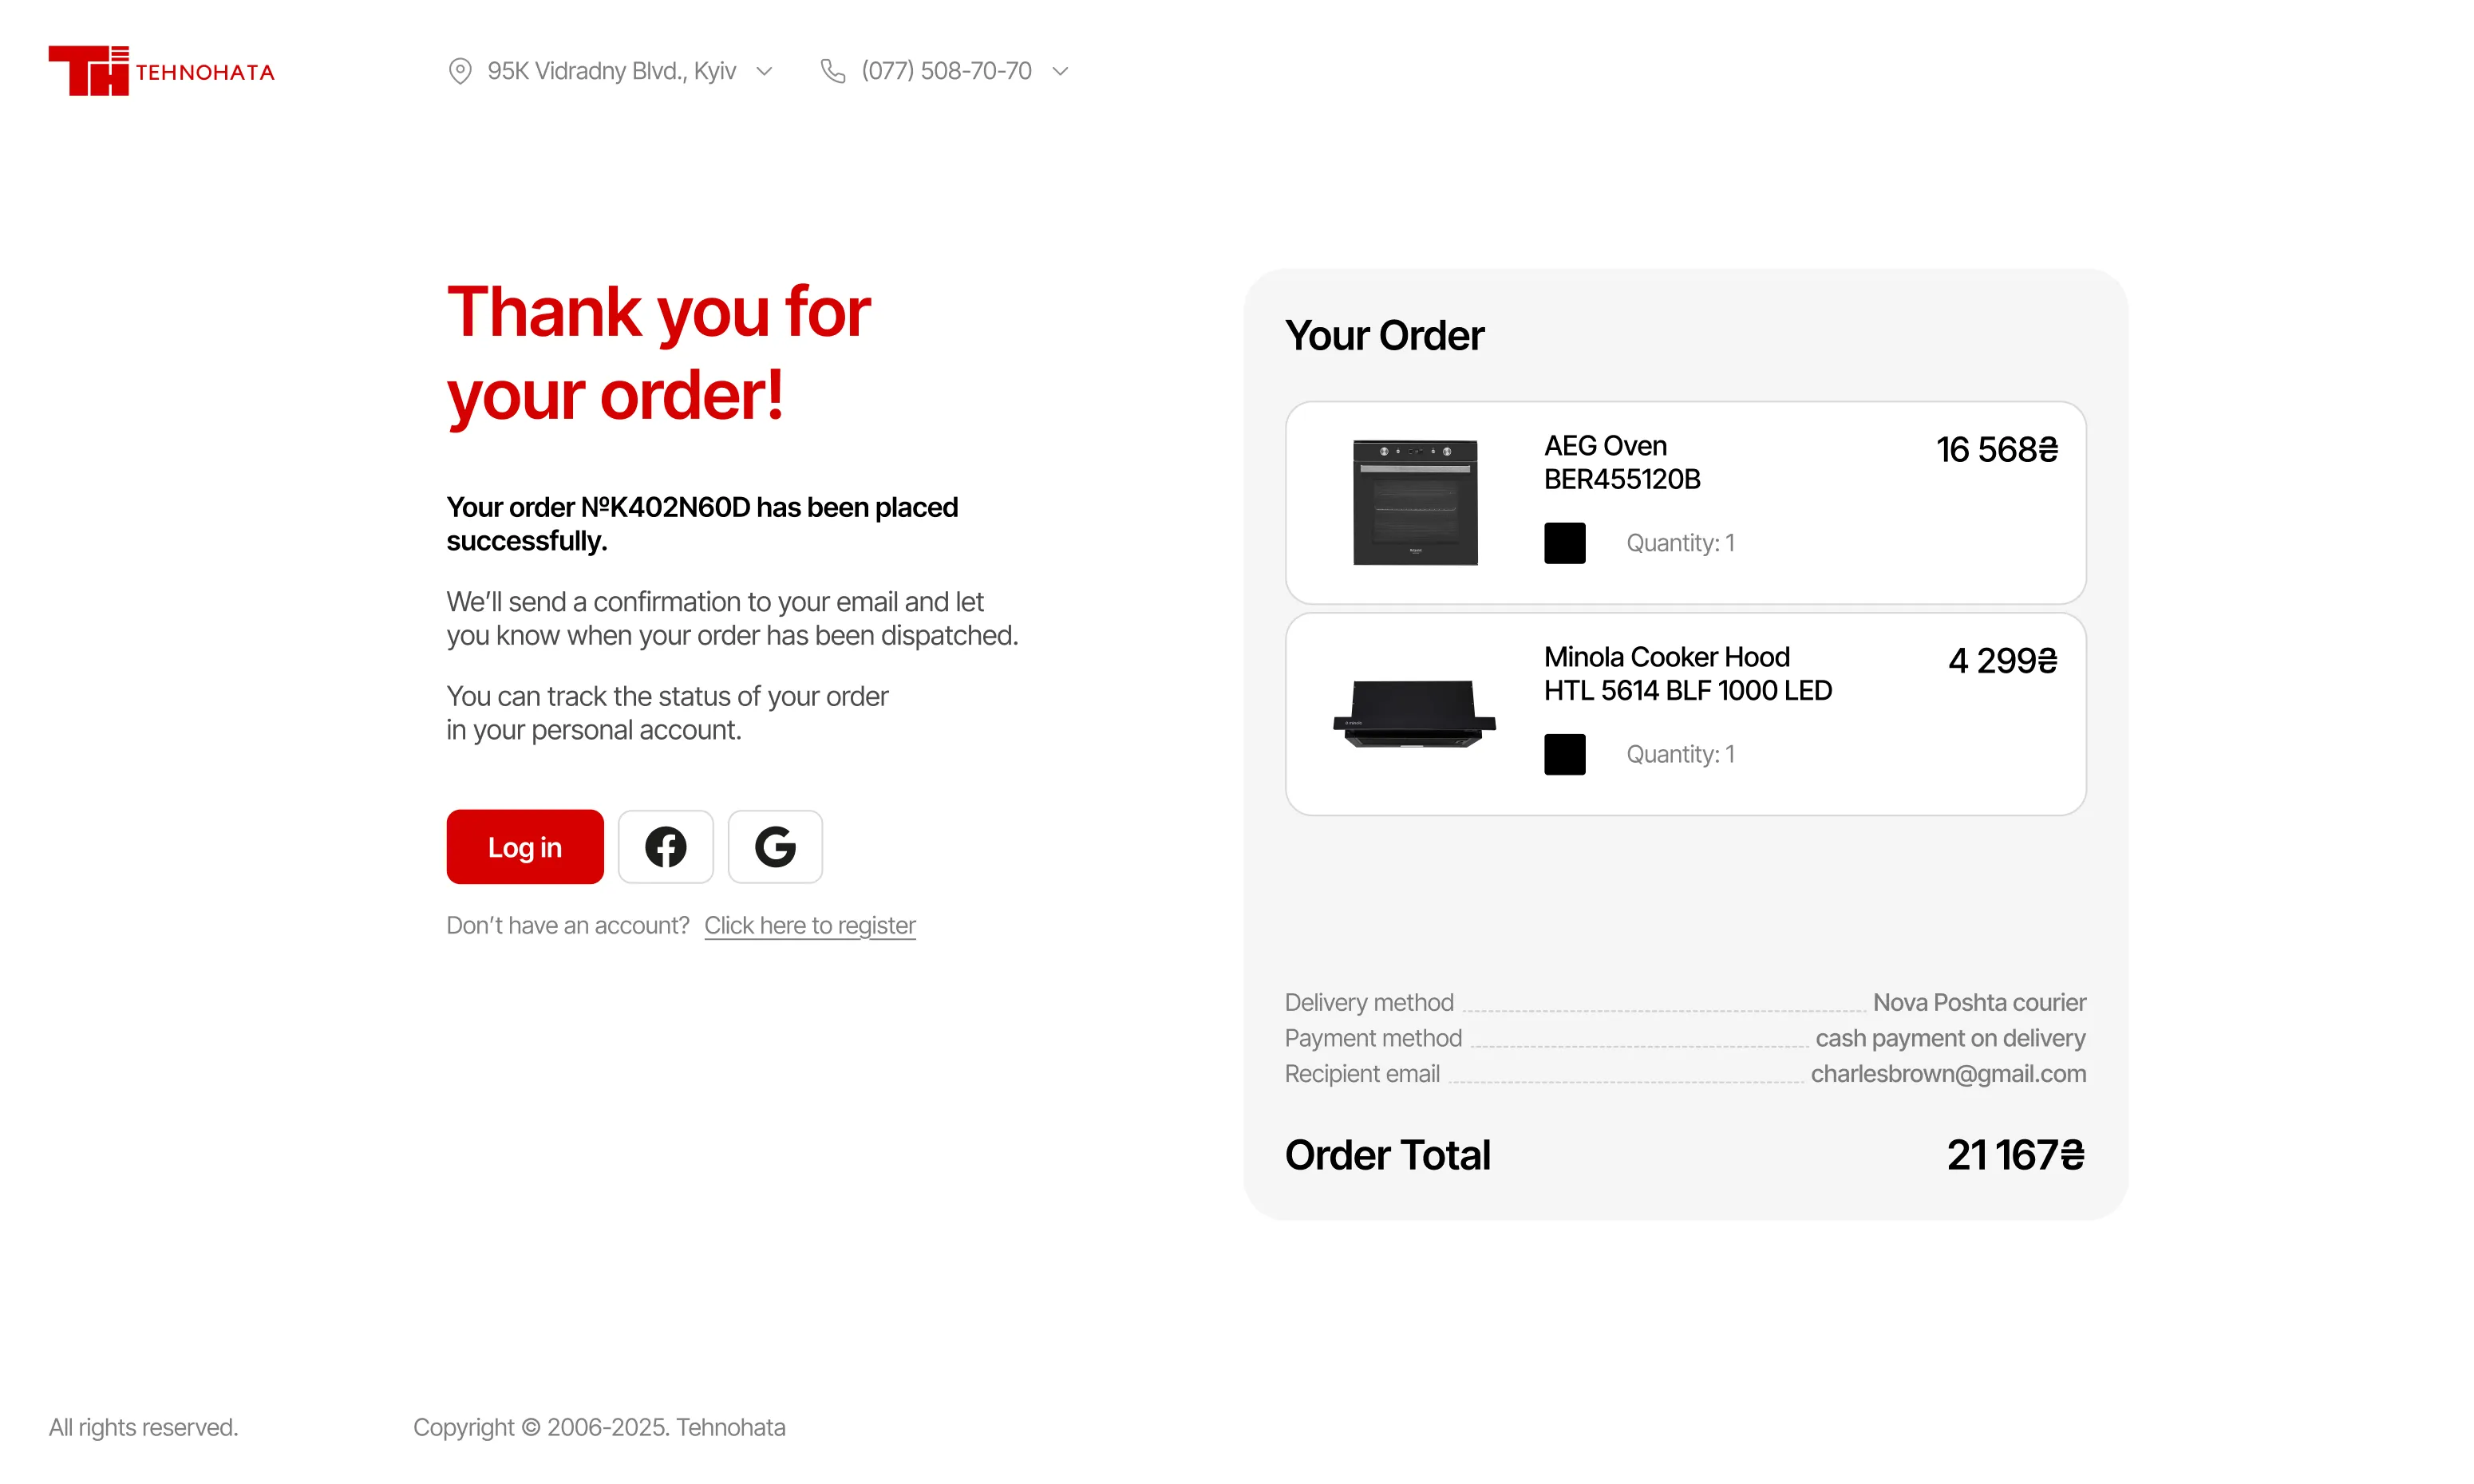Image resolution: width=2474 pixels, height=1484 pixels.
Task: Click the Minola Cooker Hood thumbnail
Action: coord(1414,714)
